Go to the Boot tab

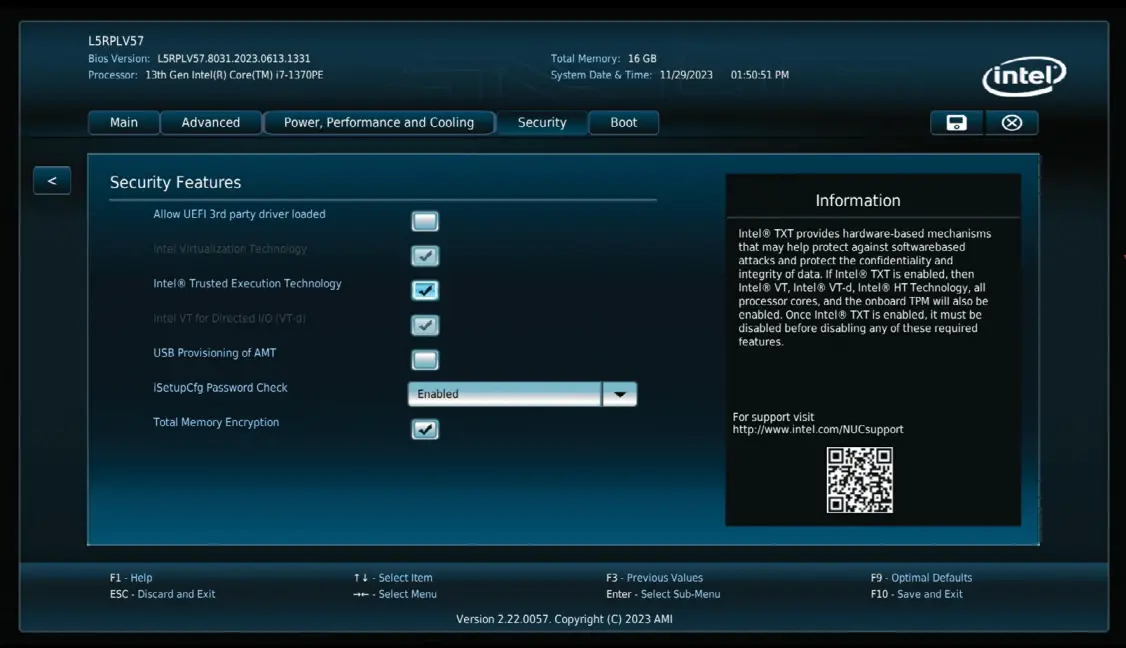[623, 123]
